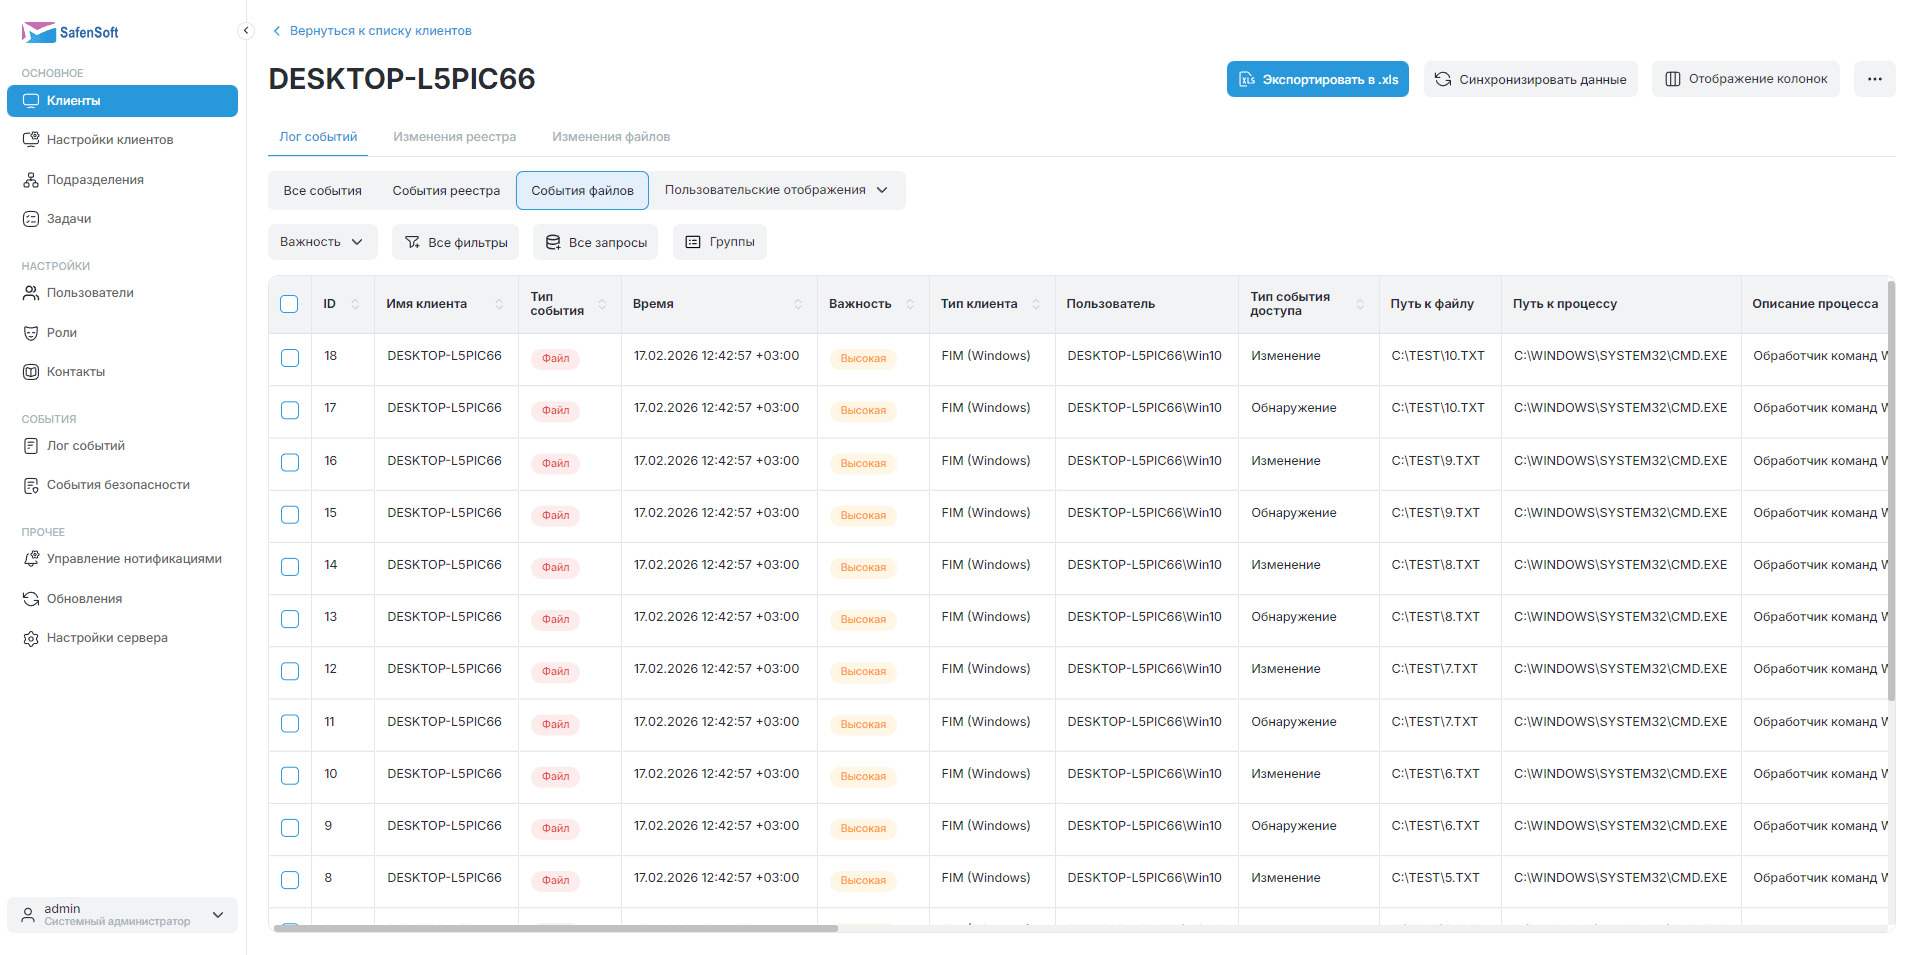This screenshot has width=1918, height=955.
Task: Switch to the Изменения реестра tab
Action: click(x=454, y=137)
